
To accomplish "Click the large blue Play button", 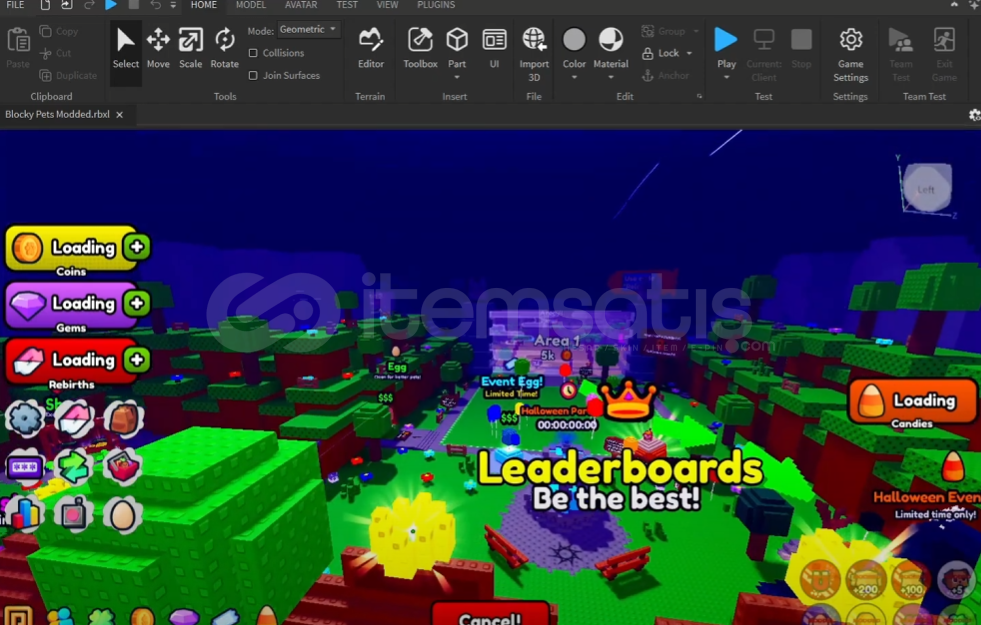I will click(x=726, y=39).
